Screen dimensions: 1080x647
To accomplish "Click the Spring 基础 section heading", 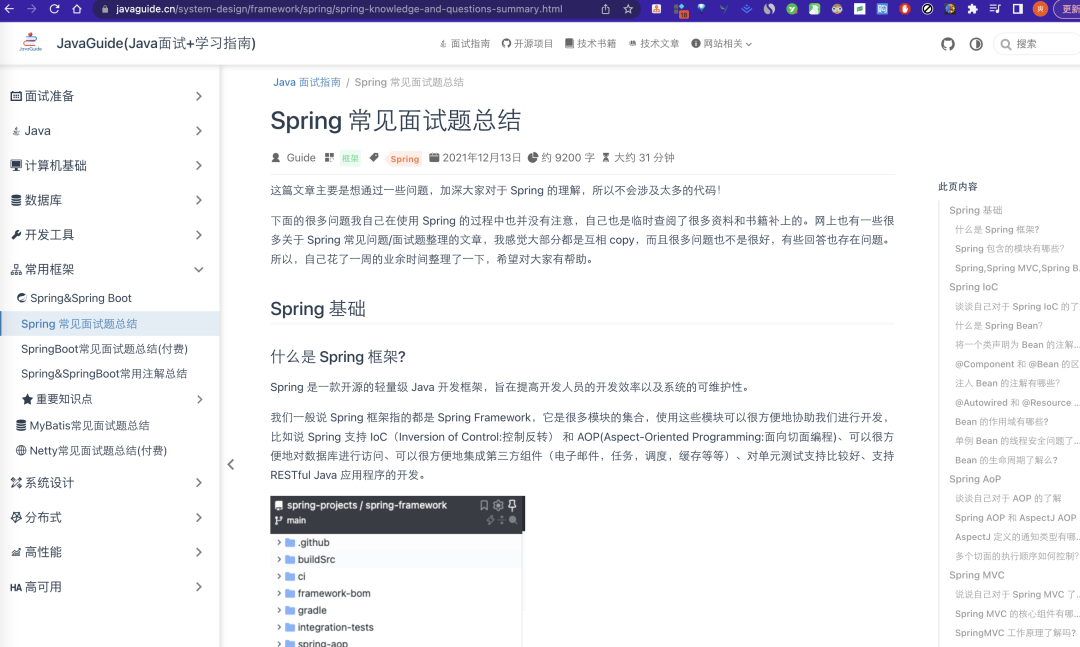I will pyautogui.click(x=318, y=309).
